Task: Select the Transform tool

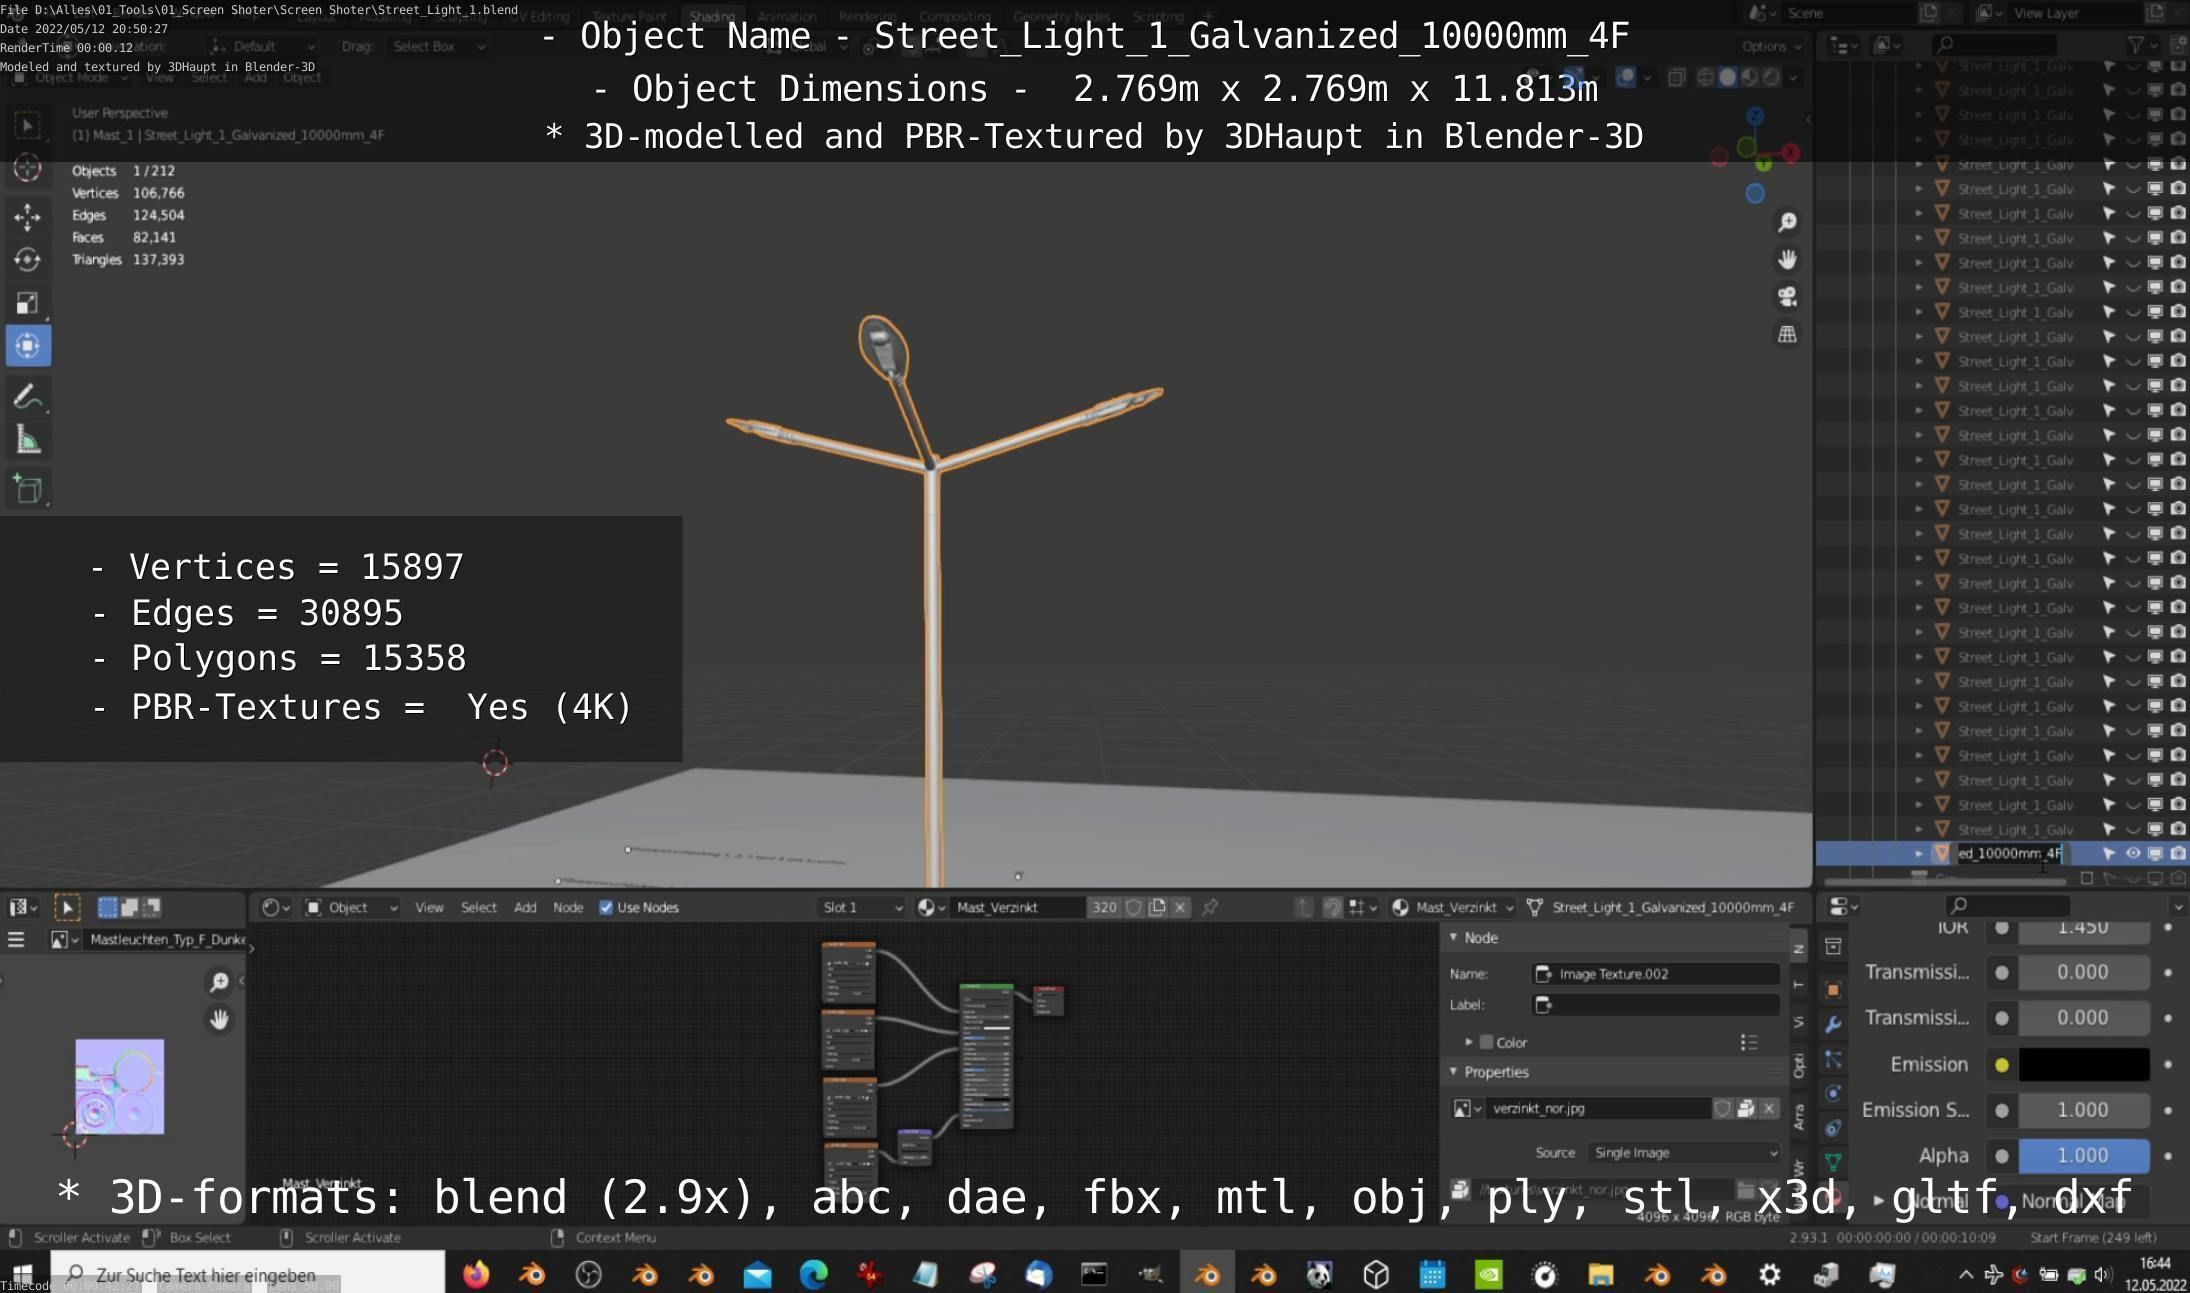Action: 27,346
